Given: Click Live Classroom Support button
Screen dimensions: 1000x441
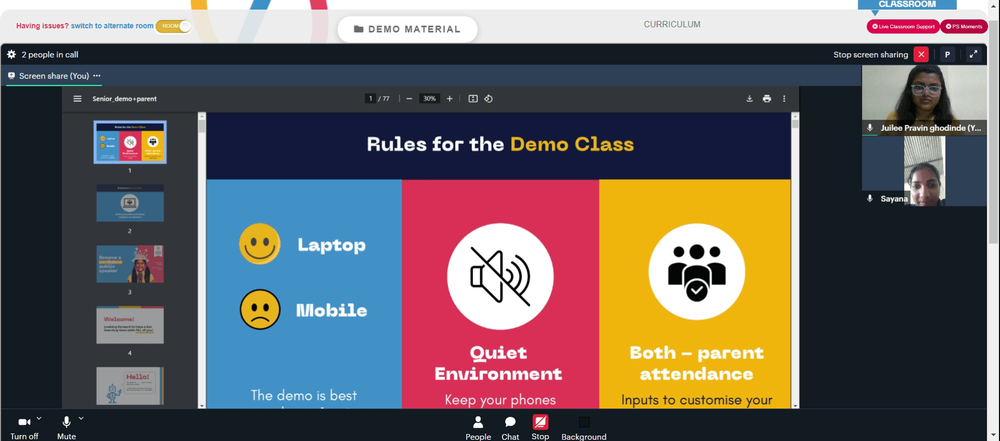Looking at the screenshot, I should [x=903, y=26].
